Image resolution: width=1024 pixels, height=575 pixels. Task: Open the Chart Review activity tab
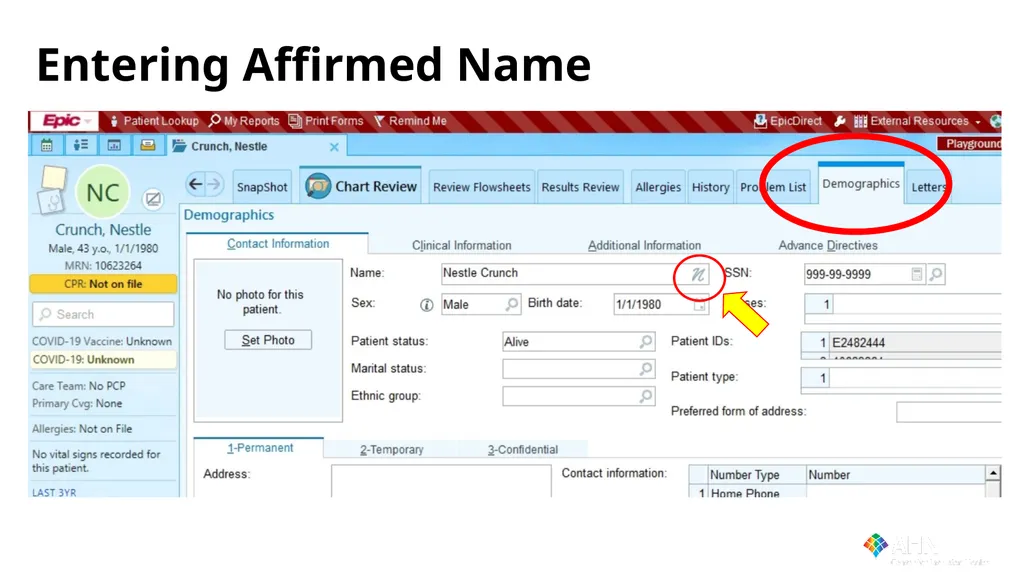(x=360, y=186)
